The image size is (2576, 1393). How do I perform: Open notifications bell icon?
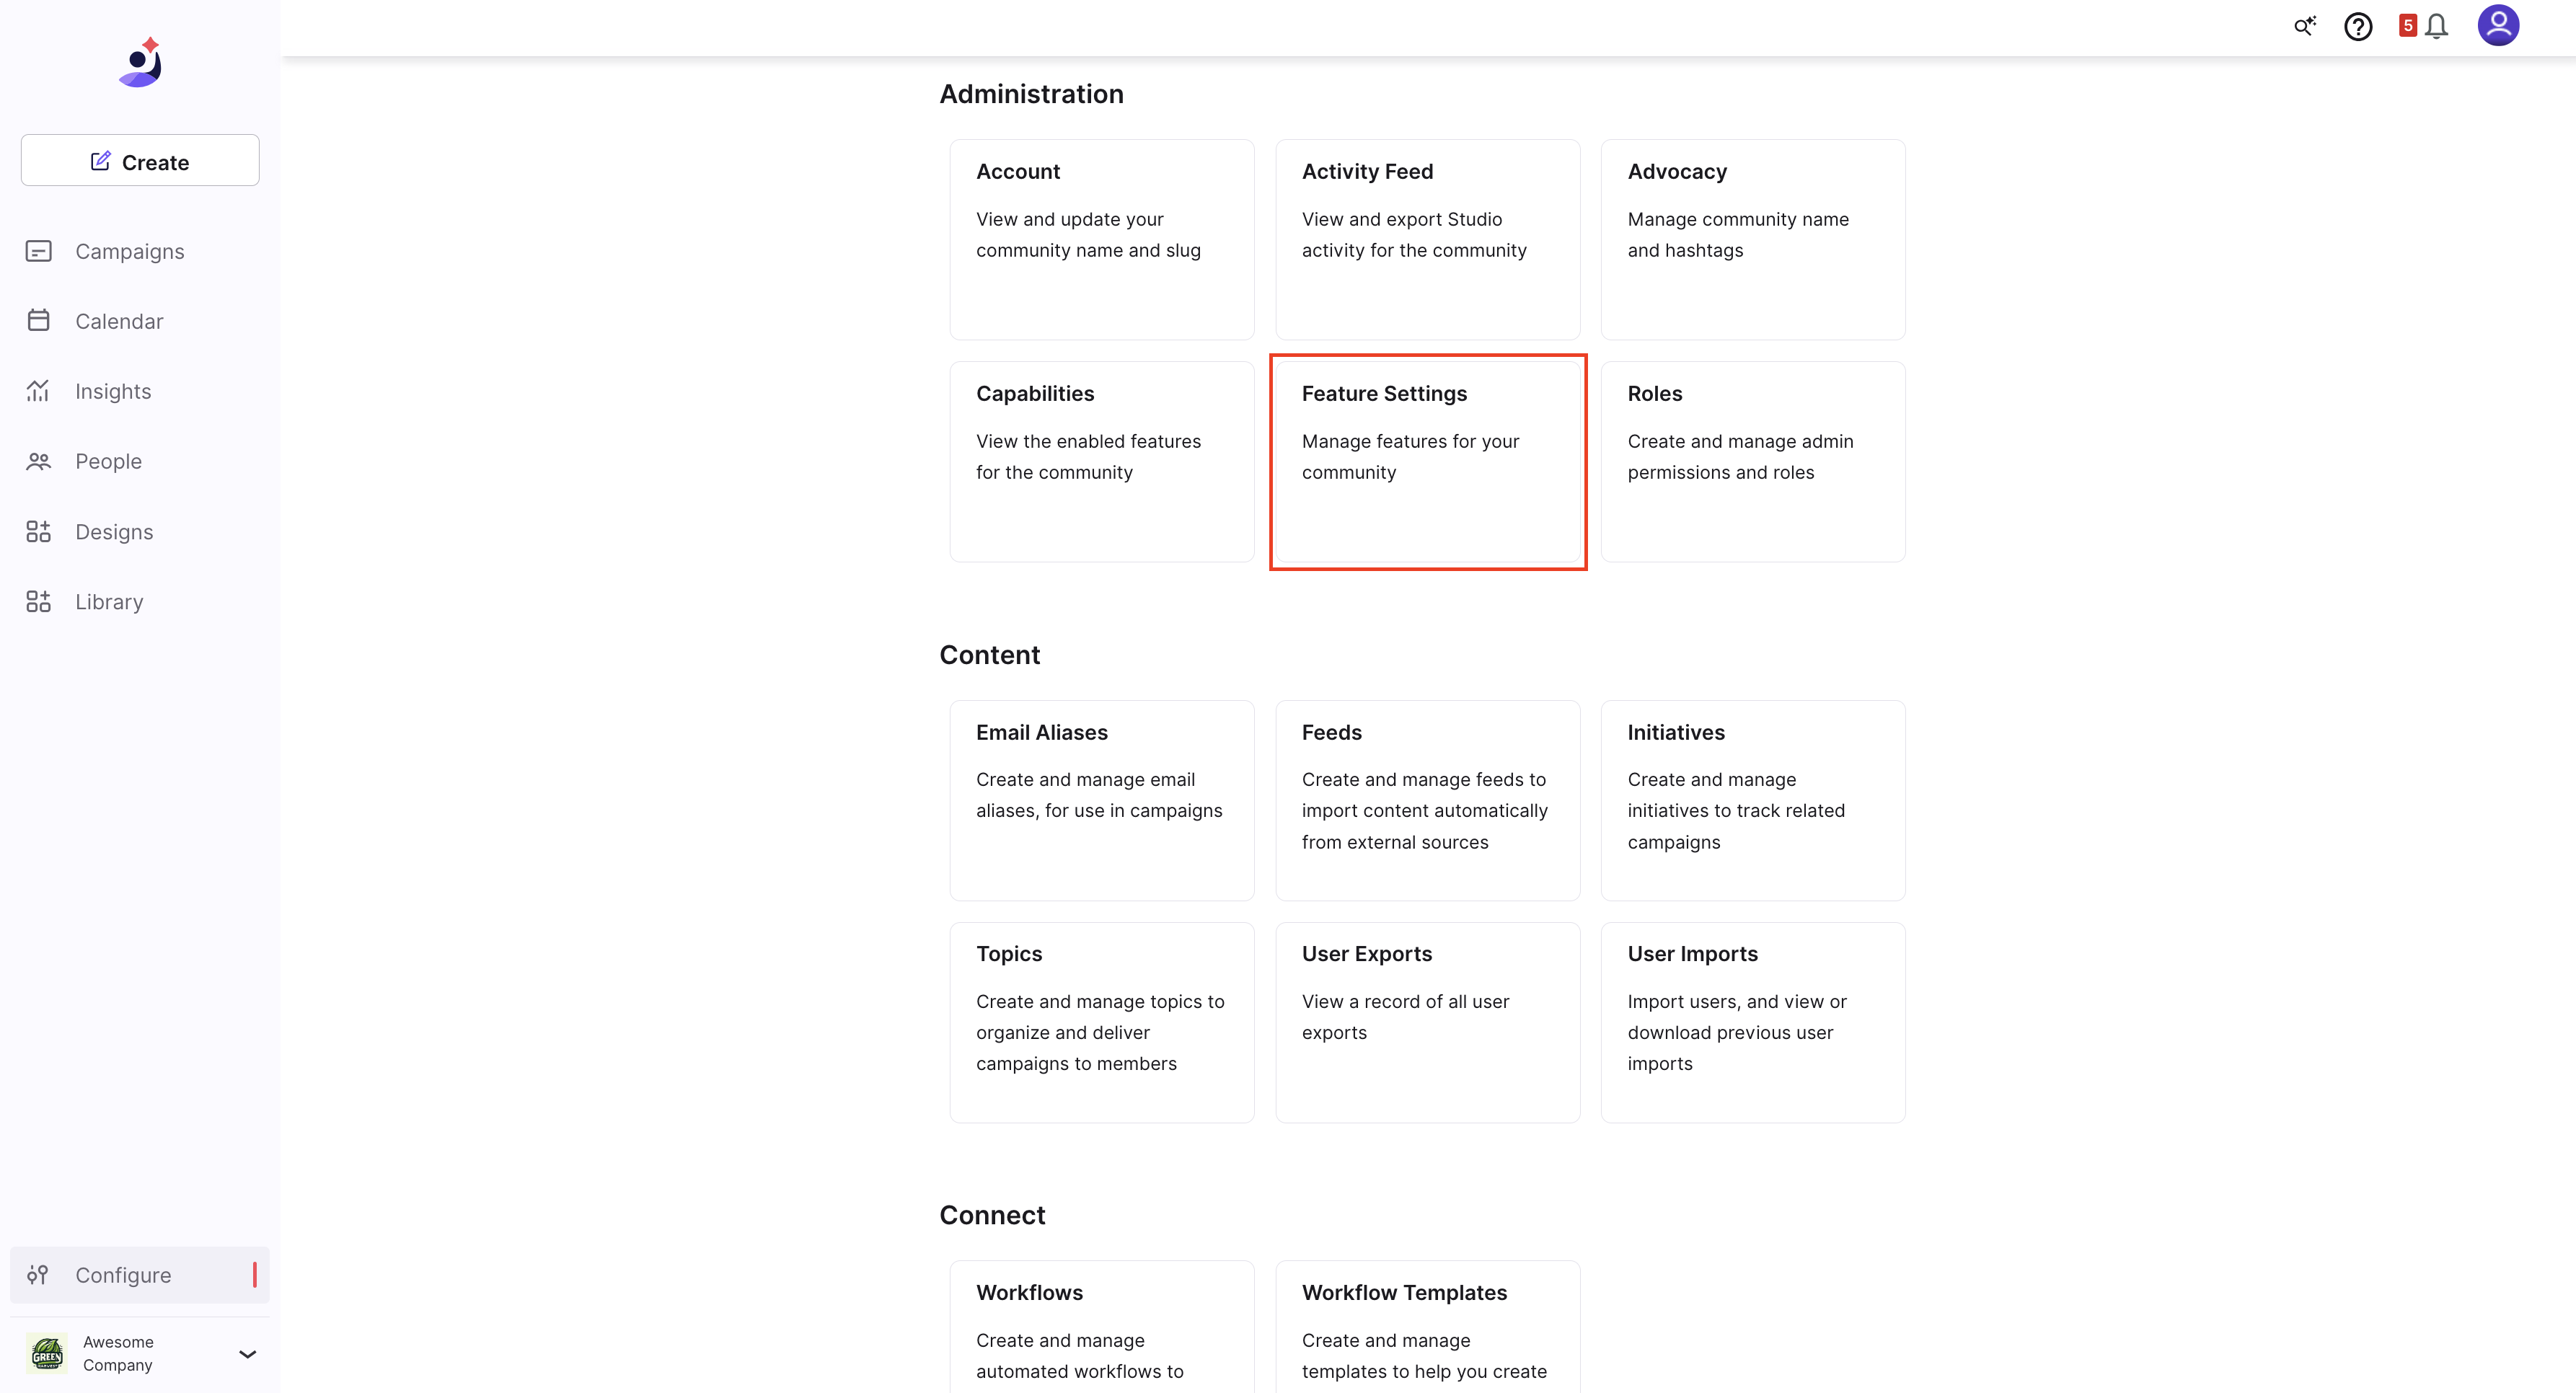pos(2437,26)
